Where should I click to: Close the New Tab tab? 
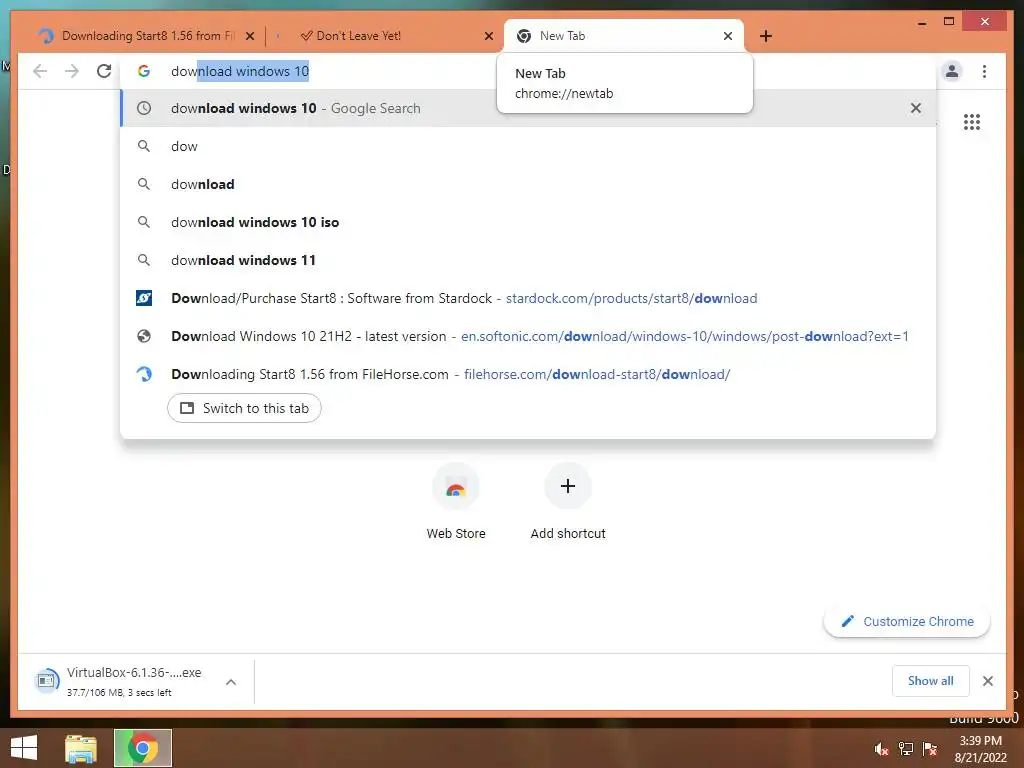[x=728, y=37]
